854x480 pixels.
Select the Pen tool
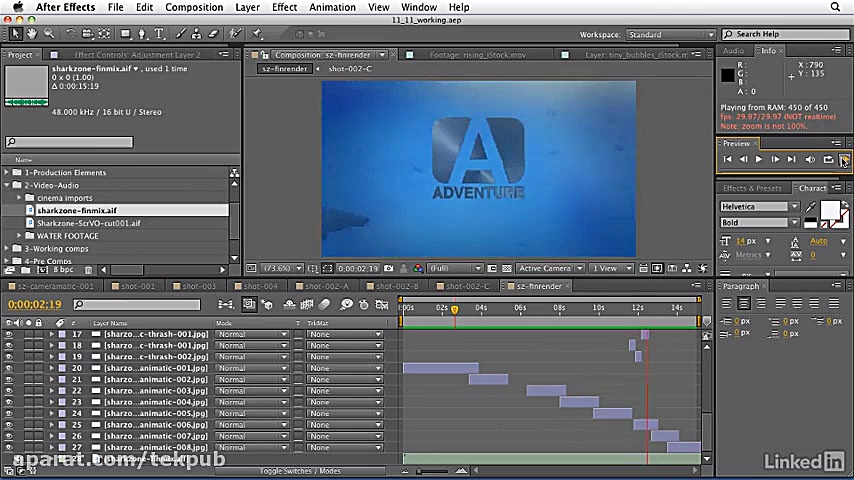[142, 34]
